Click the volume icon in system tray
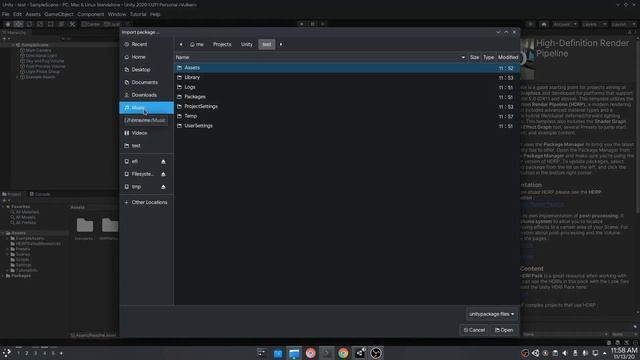The height and width of the screenshot is (360, 640). [565, 353]
